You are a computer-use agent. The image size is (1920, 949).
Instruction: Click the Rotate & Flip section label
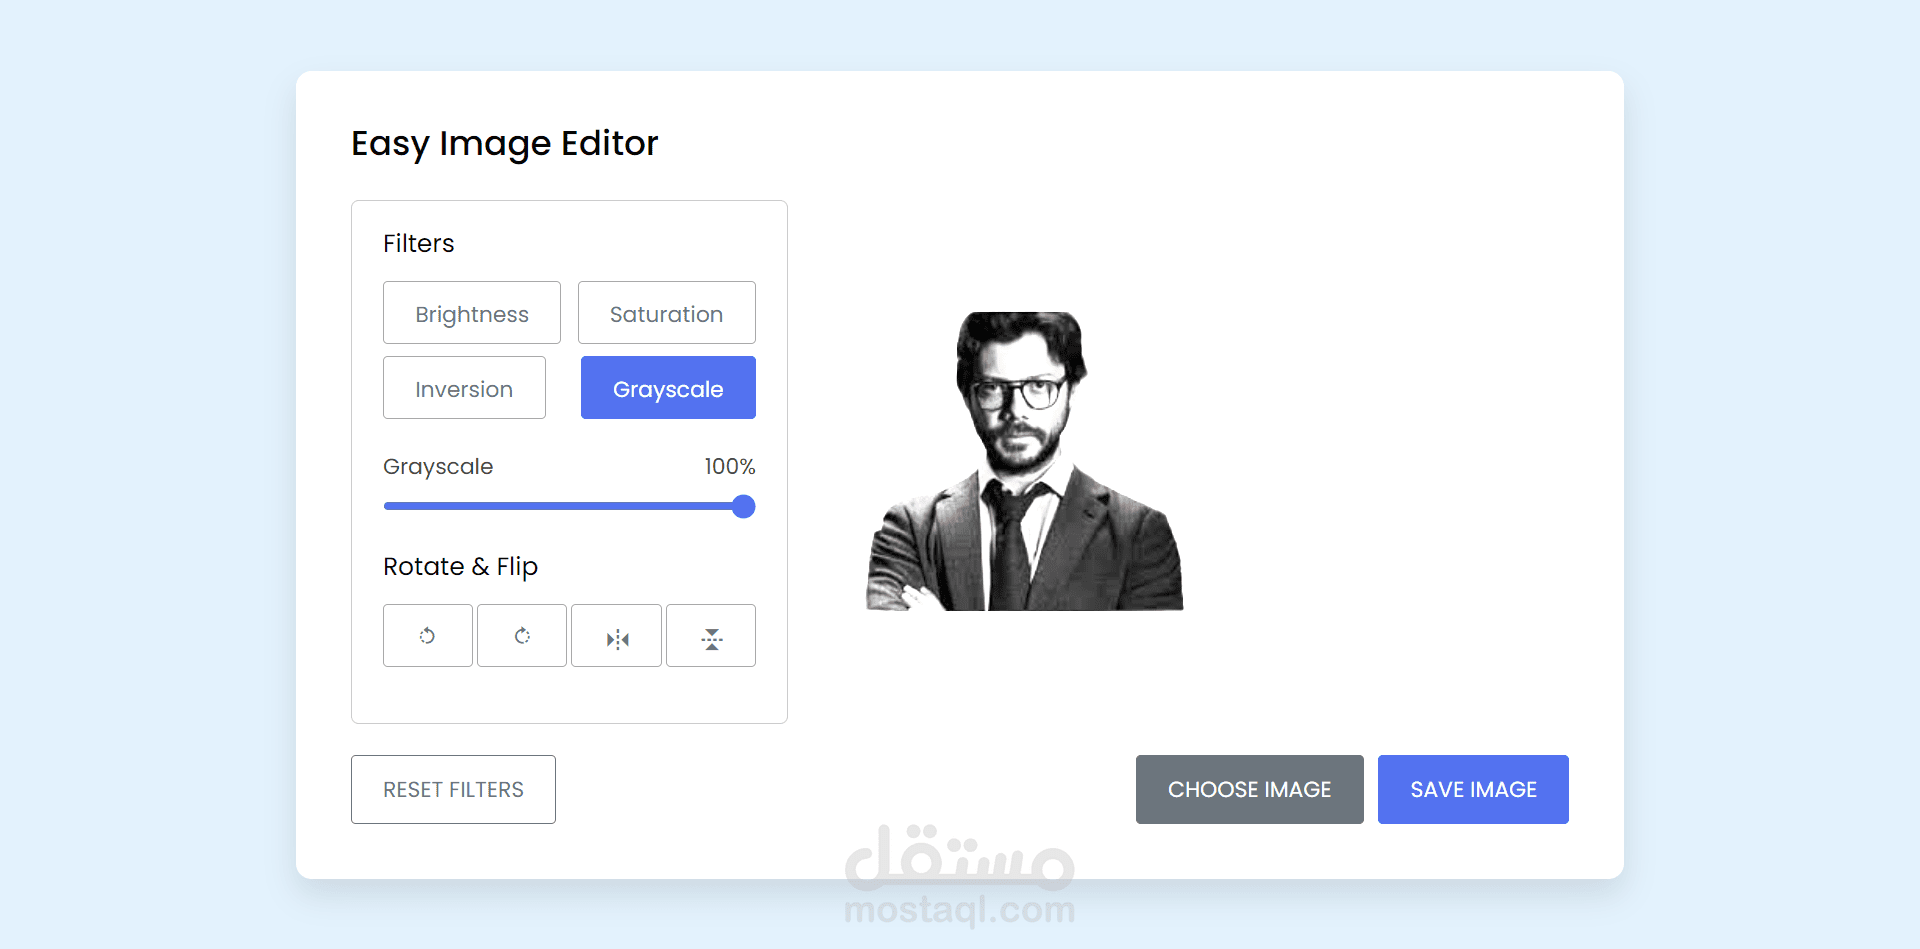point(460,566)
